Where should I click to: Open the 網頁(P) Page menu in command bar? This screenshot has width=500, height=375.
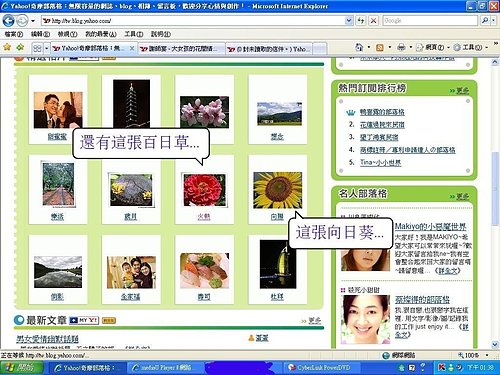tap(432, 47)
